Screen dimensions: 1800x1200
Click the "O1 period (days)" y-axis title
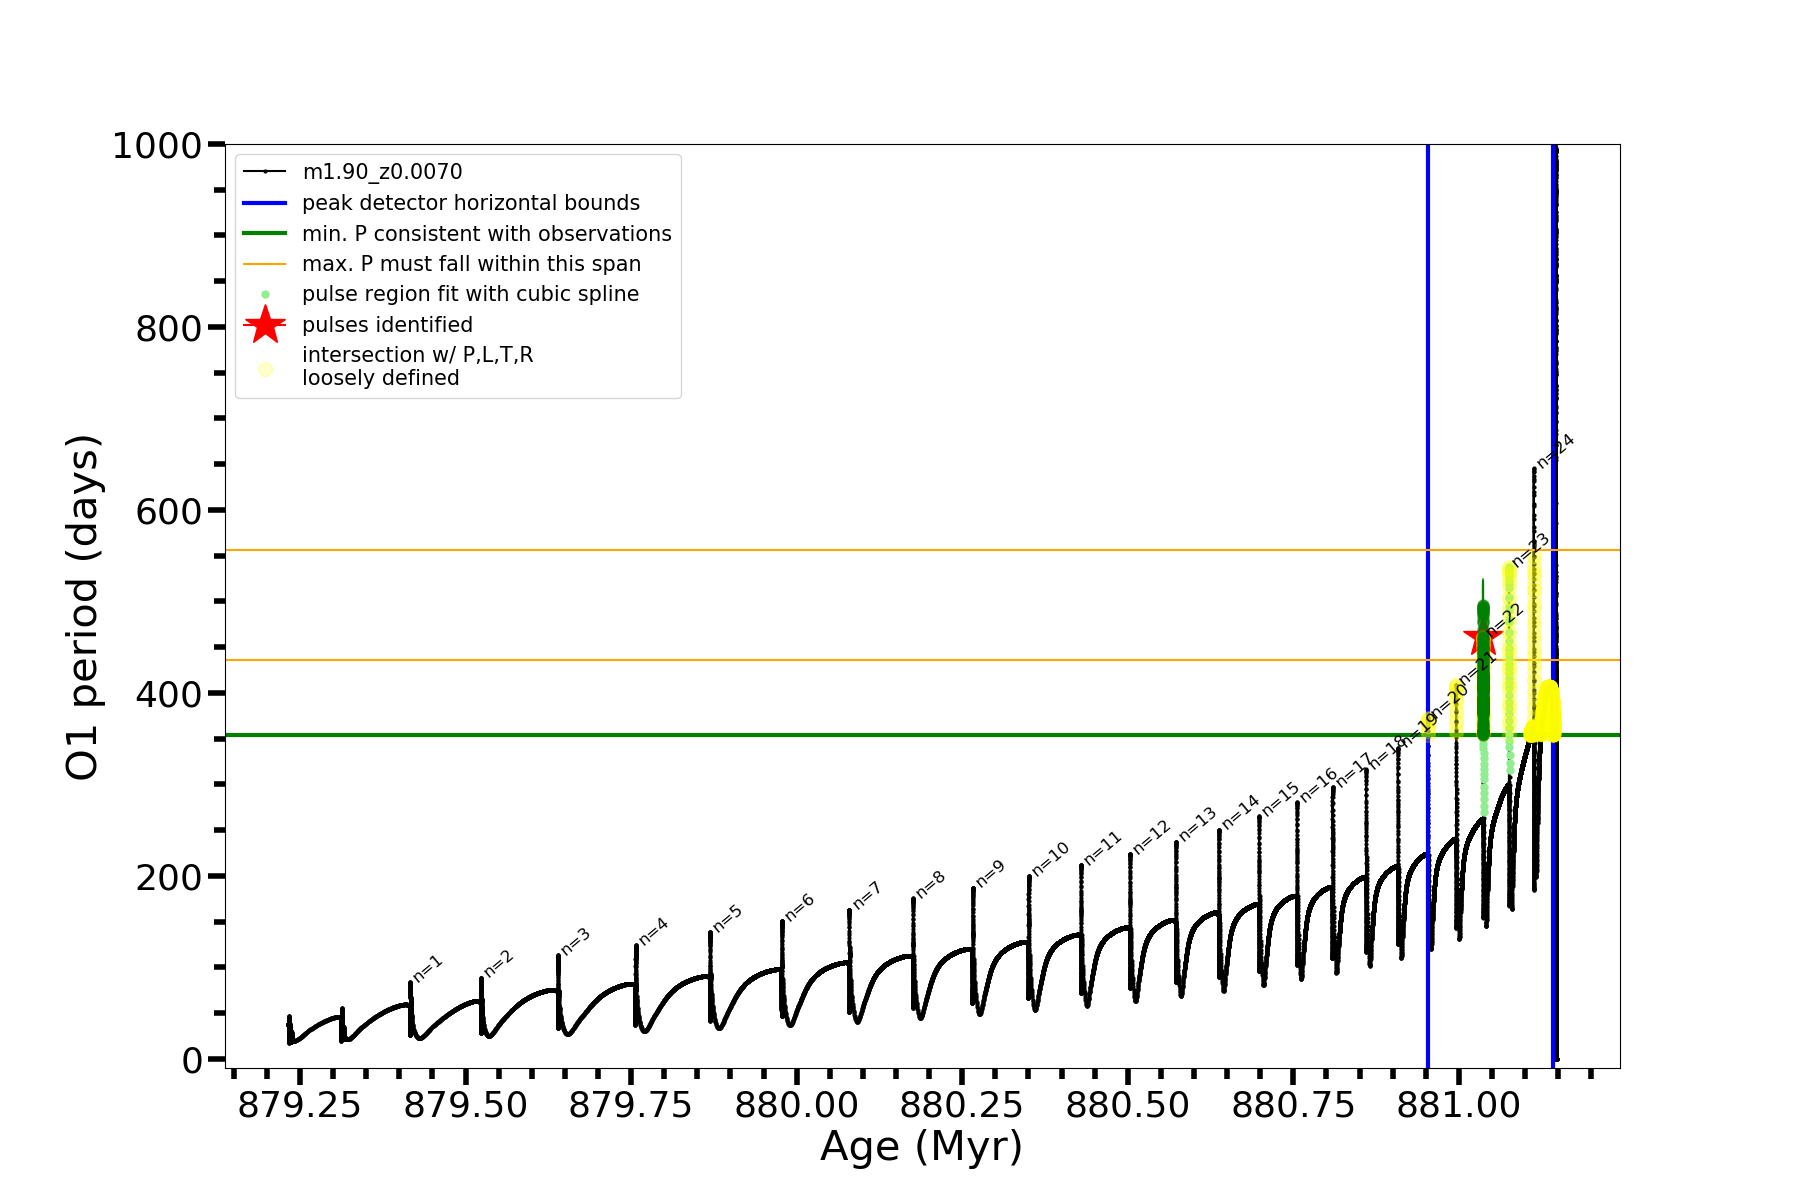click(x=82, y=607)
